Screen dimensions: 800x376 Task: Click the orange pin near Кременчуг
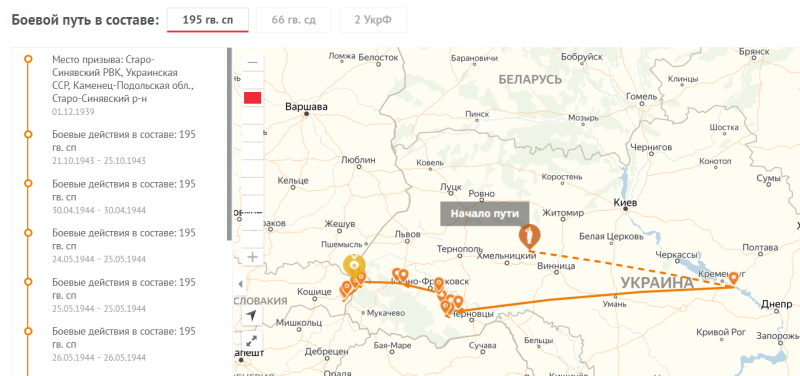tap(734, 279)
